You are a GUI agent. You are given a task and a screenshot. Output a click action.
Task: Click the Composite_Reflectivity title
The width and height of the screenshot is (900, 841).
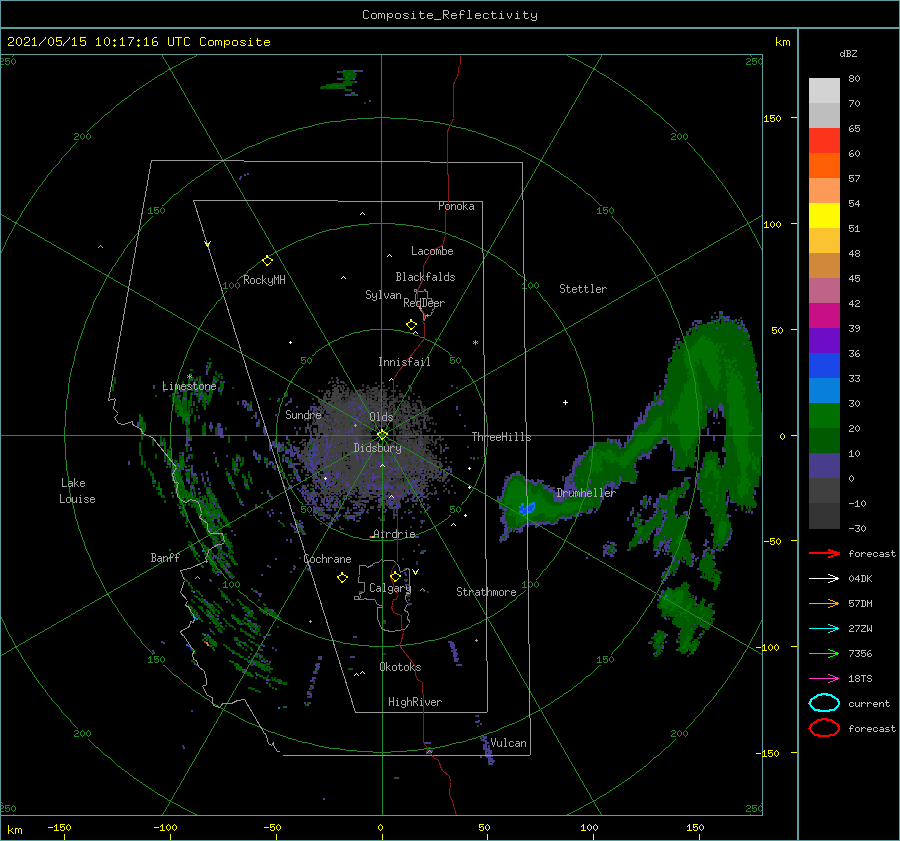450,15
